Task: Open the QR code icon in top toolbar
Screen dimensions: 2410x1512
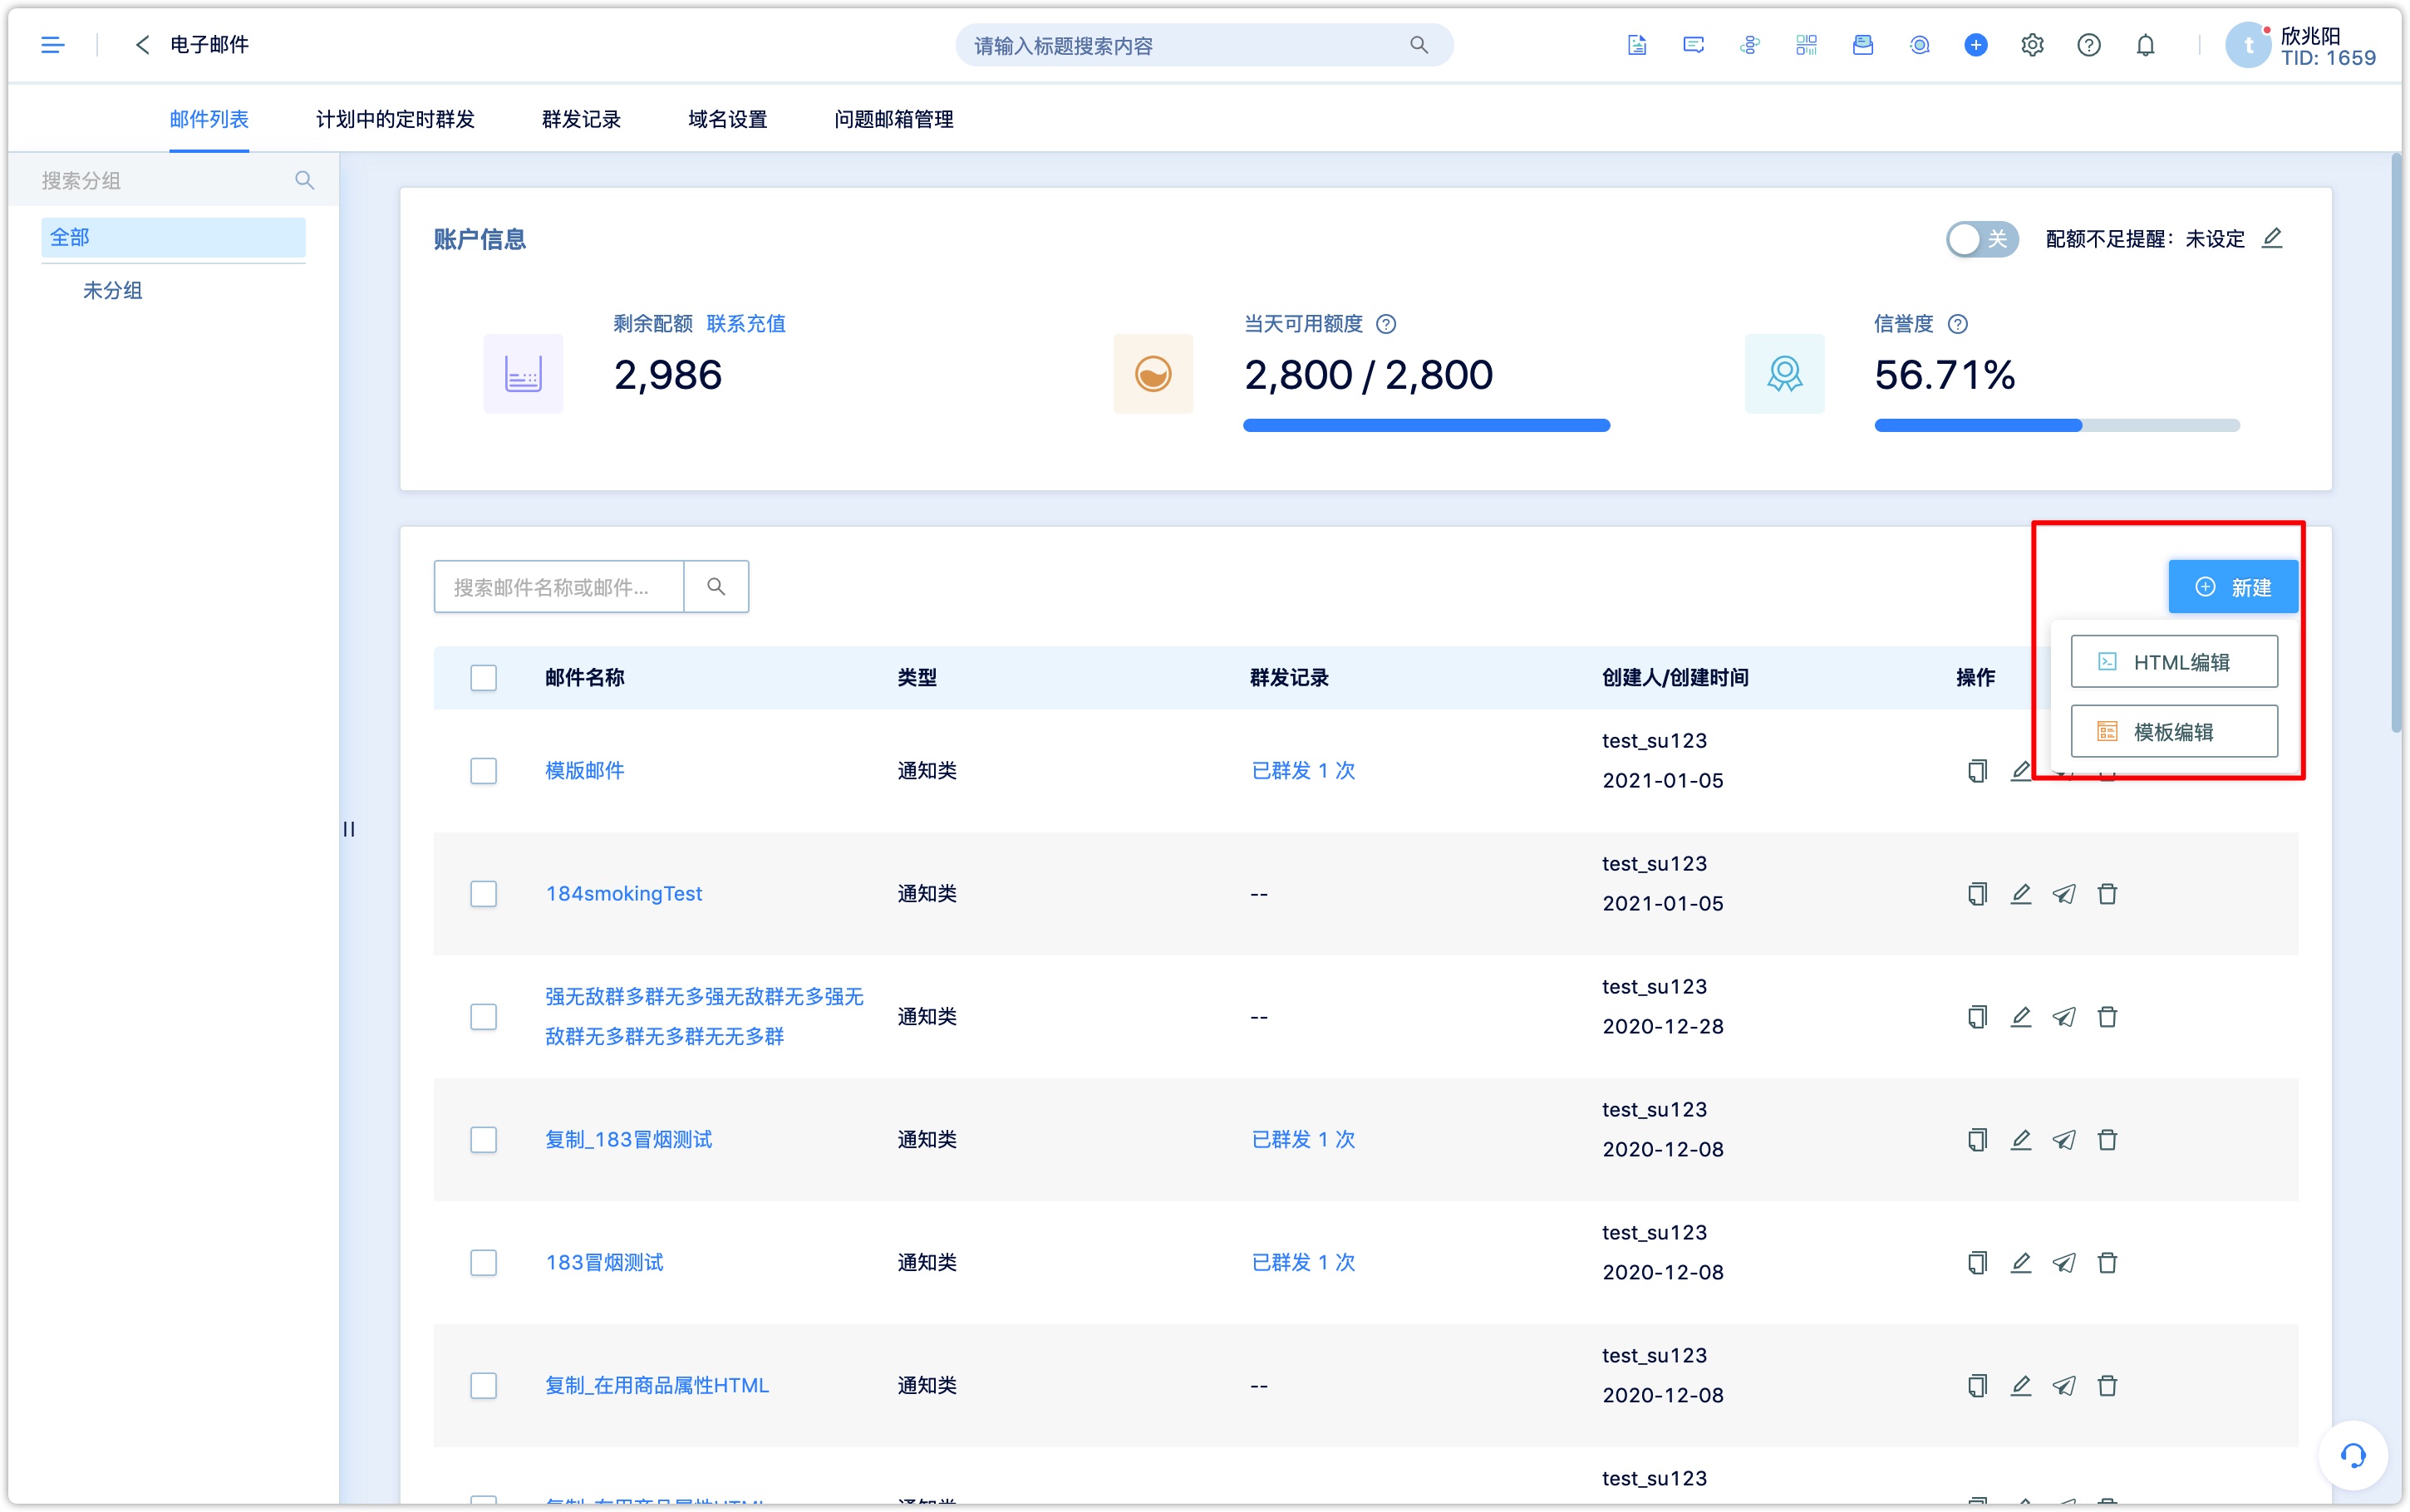Action: click(1806, 45)
